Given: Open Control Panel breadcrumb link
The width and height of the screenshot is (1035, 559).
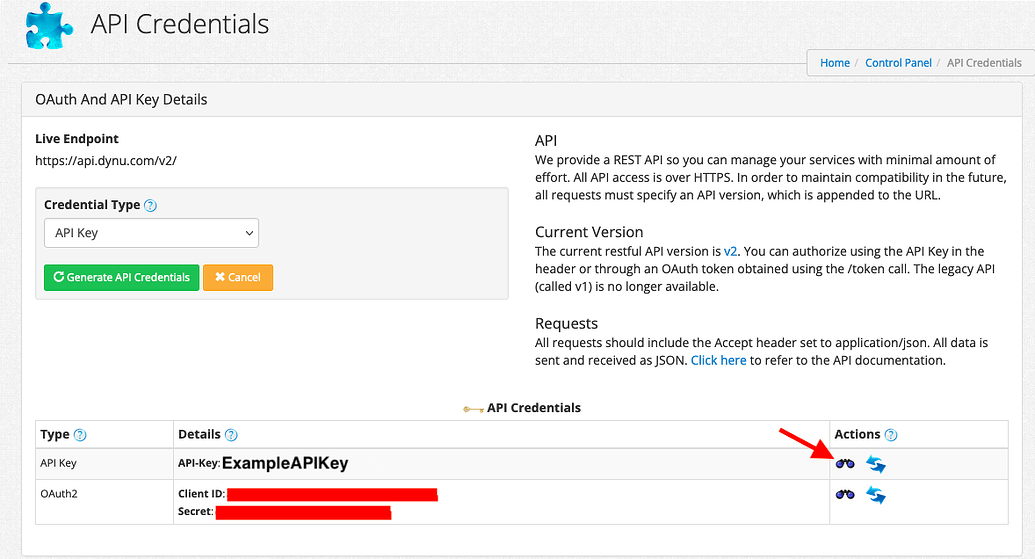Looking at the screenshot, I should click(898, 63).
